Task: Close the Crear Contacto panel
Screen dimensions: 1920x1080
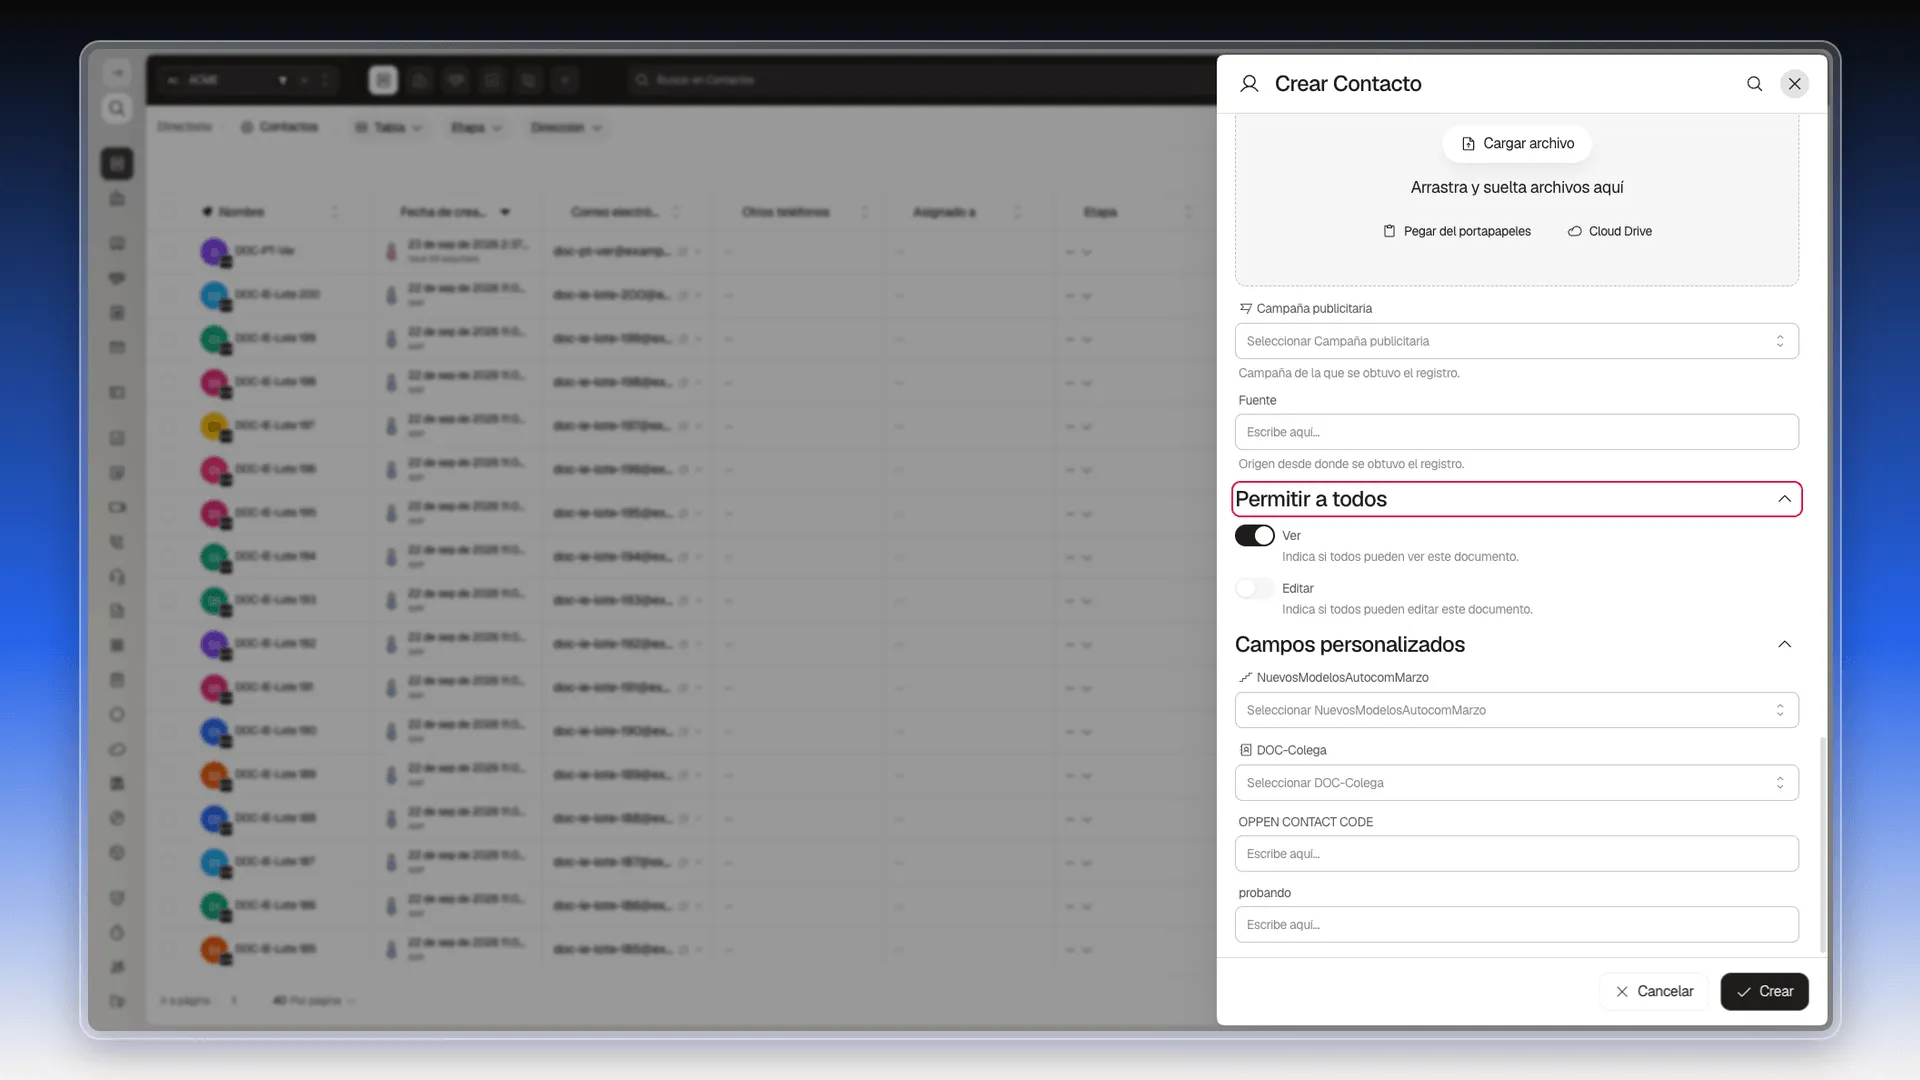Action: [x=1795, y=84]
